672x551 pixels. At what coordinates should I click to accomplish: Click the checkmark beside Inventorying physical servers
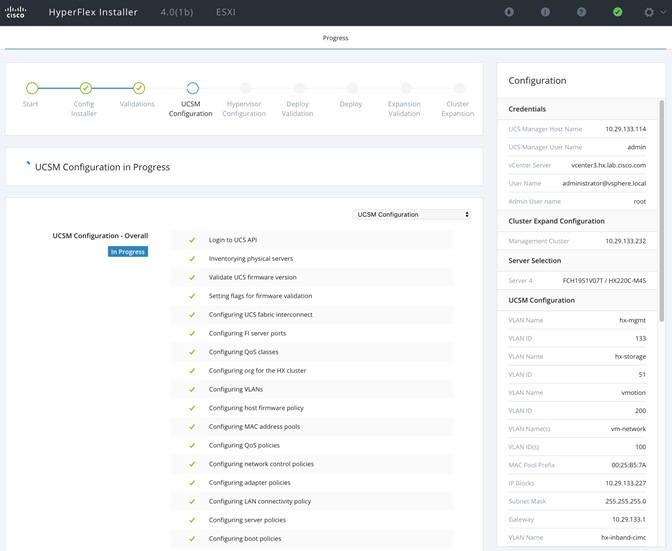click(192, 259)
